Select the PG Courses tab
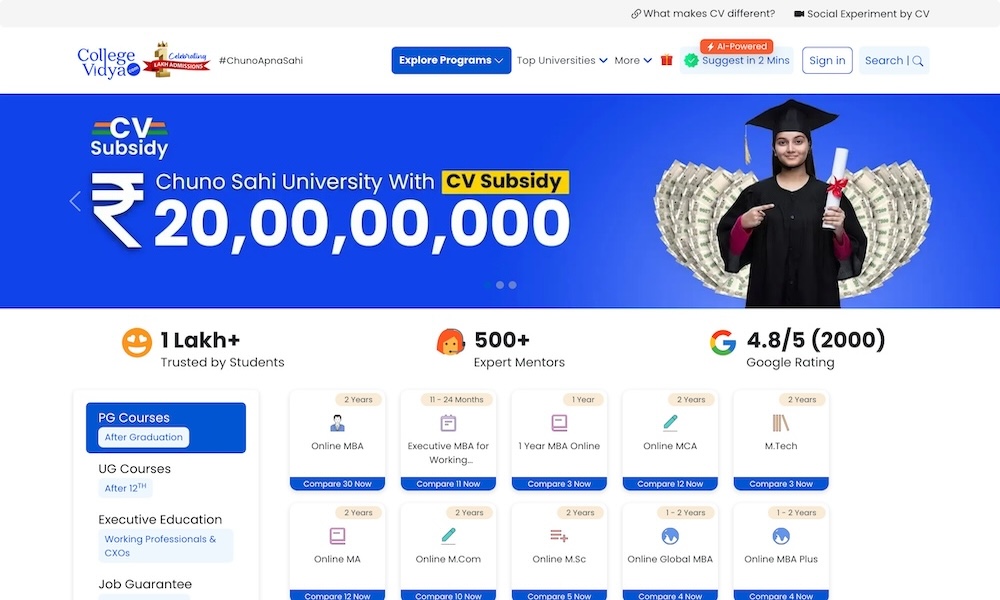 166,427
